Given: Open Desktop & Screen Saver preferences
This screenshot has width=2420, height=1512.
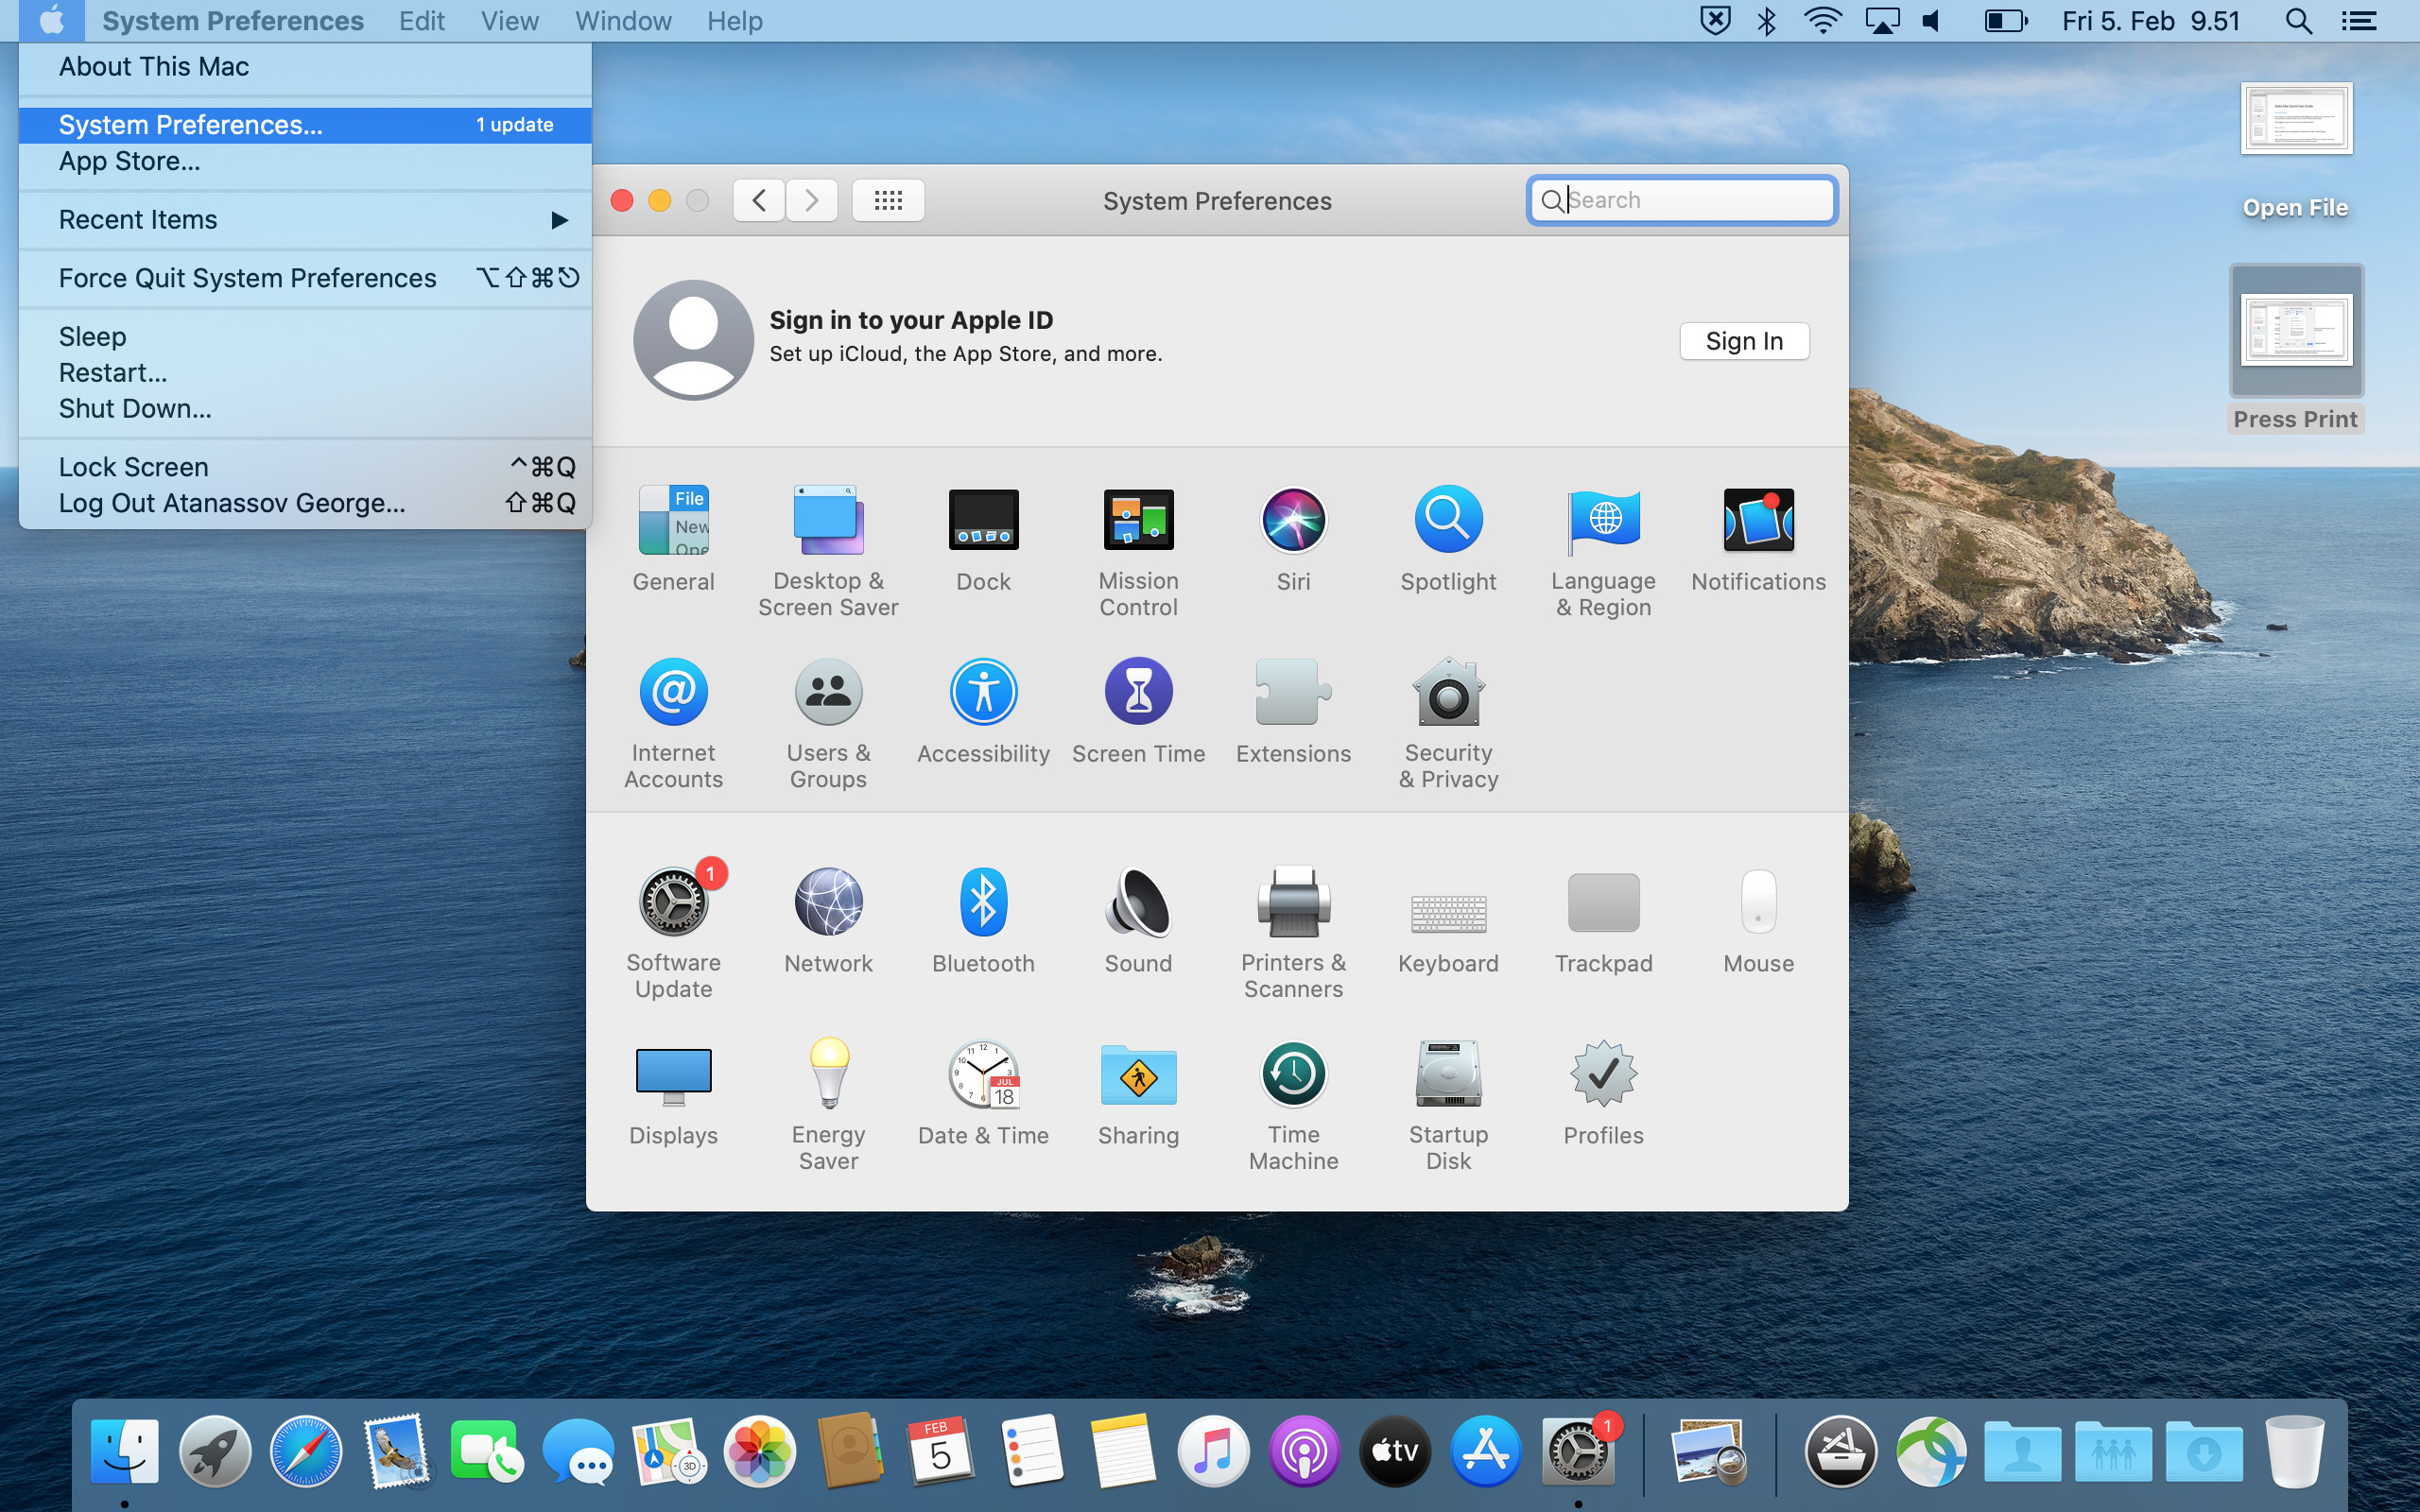Looking at the screenshot, I should tap(828, 551).
